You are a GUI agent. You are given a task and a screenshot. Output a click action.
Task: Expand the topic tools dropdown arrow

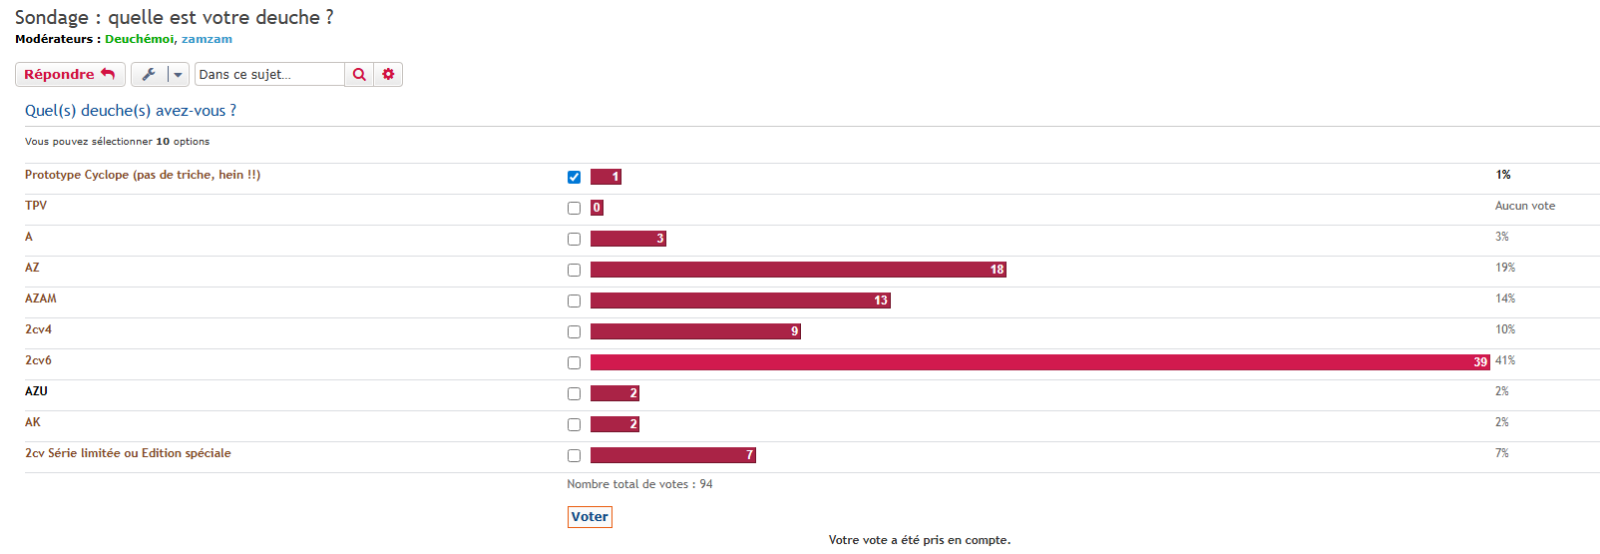178,75
